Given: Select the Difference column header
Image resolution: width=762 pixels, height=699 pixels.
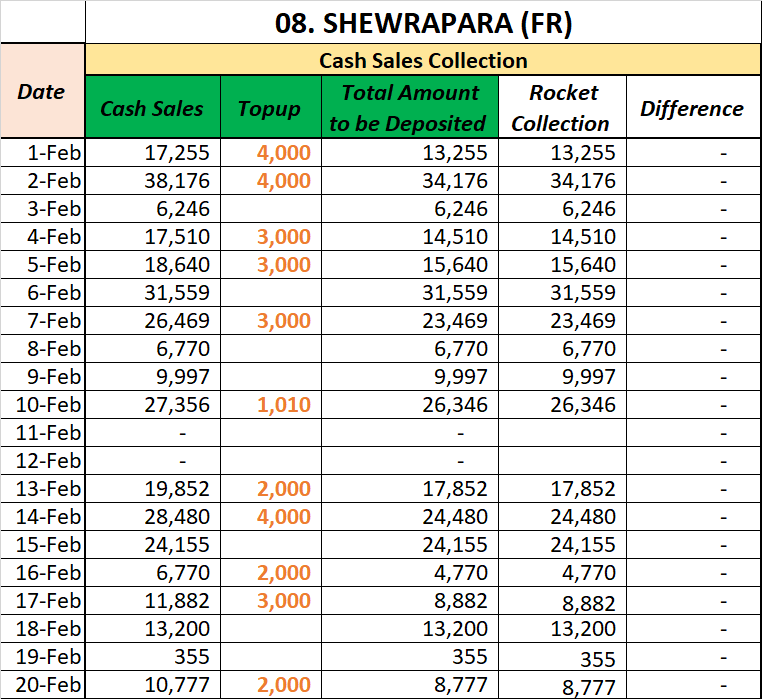Looking at the screenshot, I should (x=694, y=107).
